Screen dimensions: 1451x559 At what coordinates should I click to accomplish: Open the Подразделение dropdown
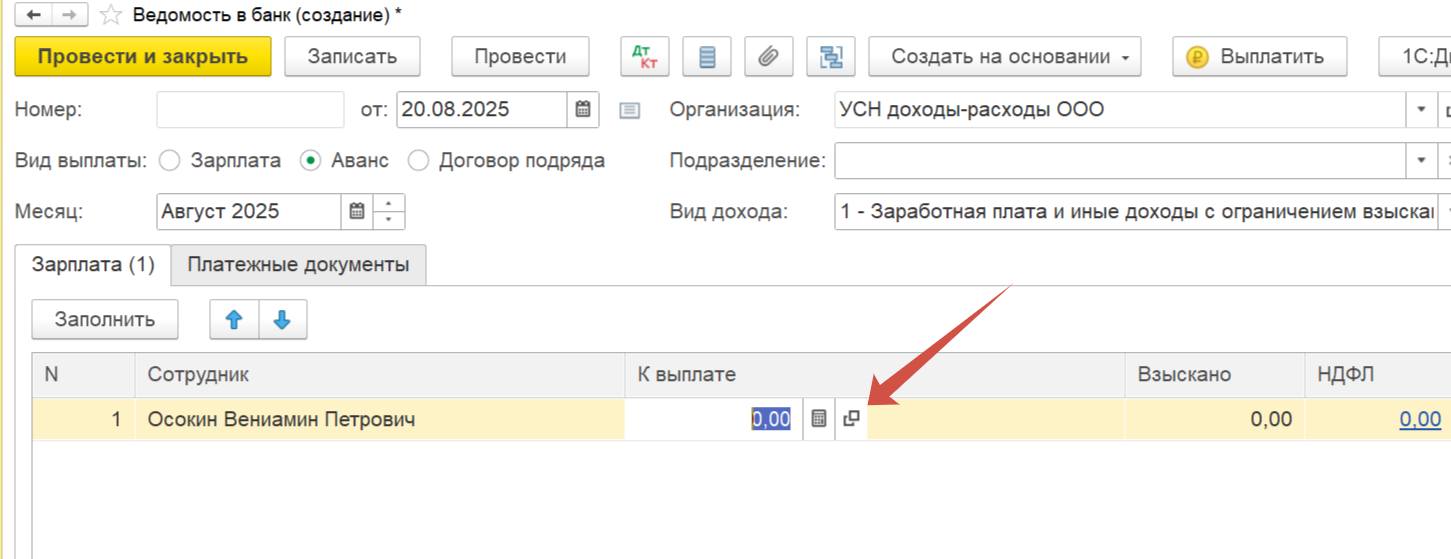(1421, 160)
